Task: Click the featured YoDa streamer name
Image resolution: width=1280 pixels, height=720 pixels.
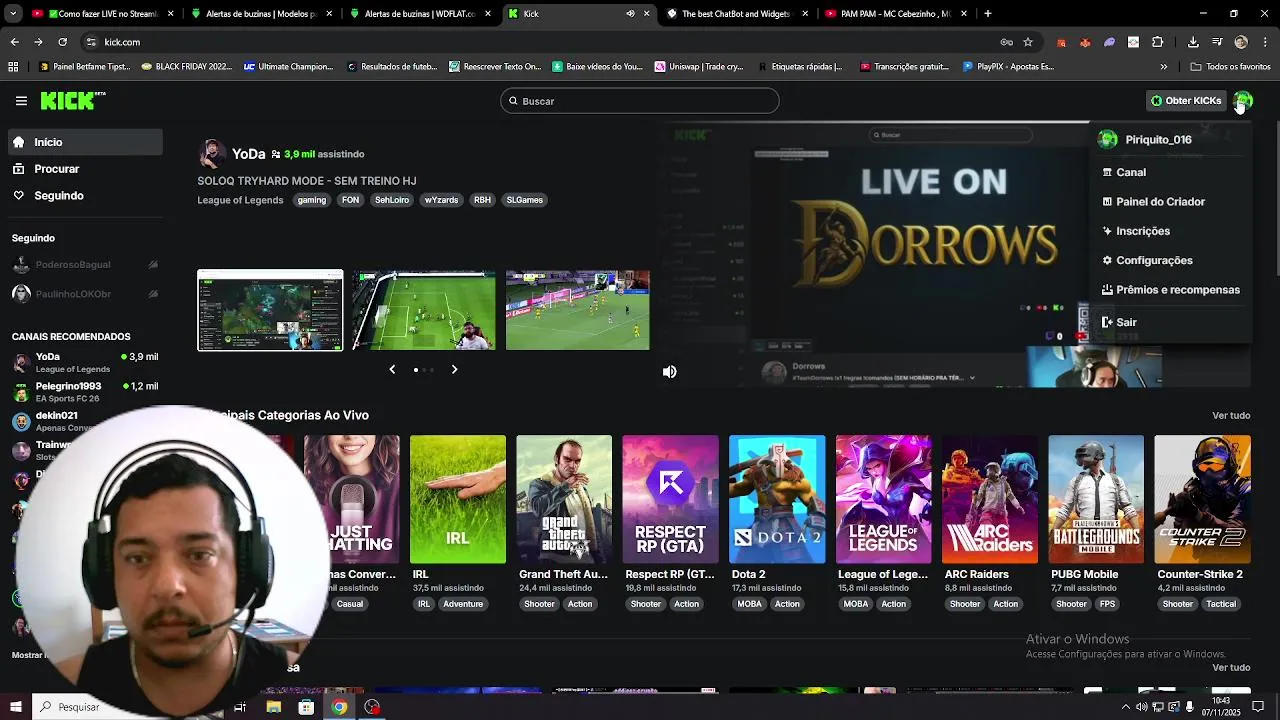Action: pos(248,154)
